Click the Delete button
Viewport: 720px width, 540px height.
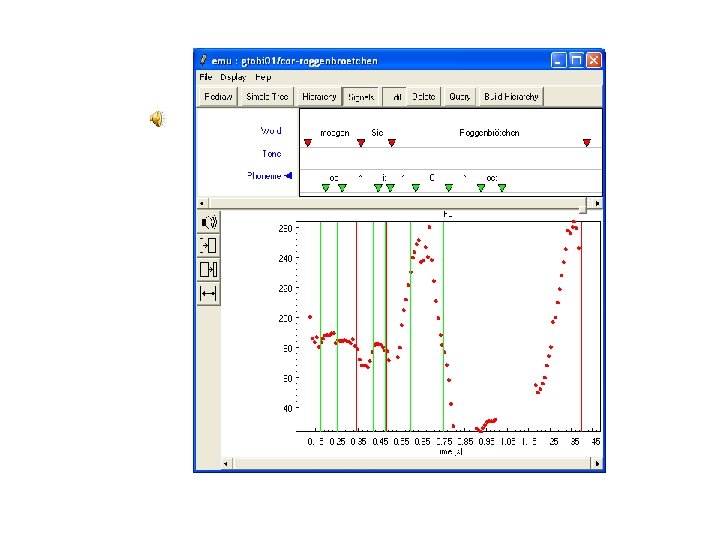tap(423, 96)
